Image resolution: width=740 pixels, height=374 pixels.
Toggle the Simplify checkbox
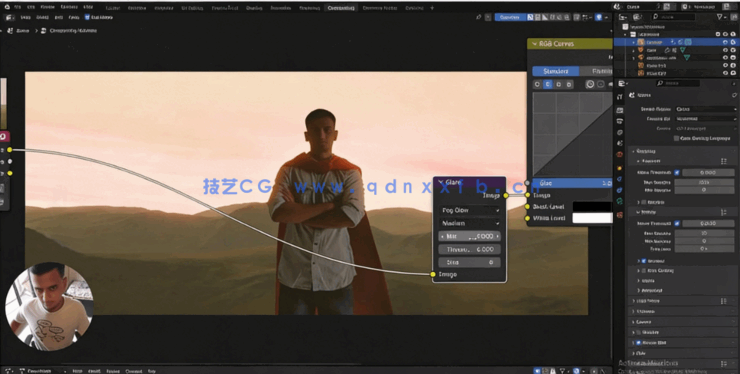[x=639, y=332]
